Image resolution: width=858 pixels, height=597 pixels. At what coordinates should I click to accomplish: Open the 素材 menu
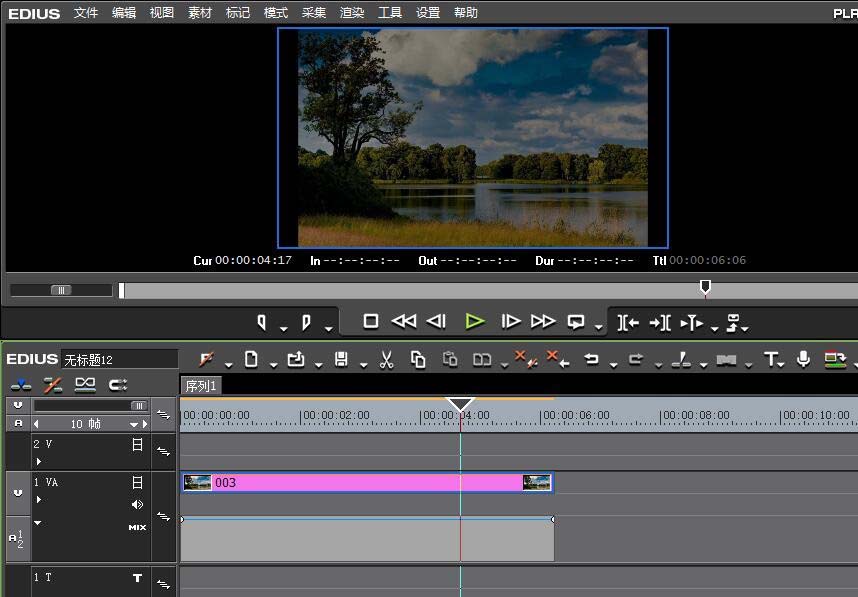point(200,13)
